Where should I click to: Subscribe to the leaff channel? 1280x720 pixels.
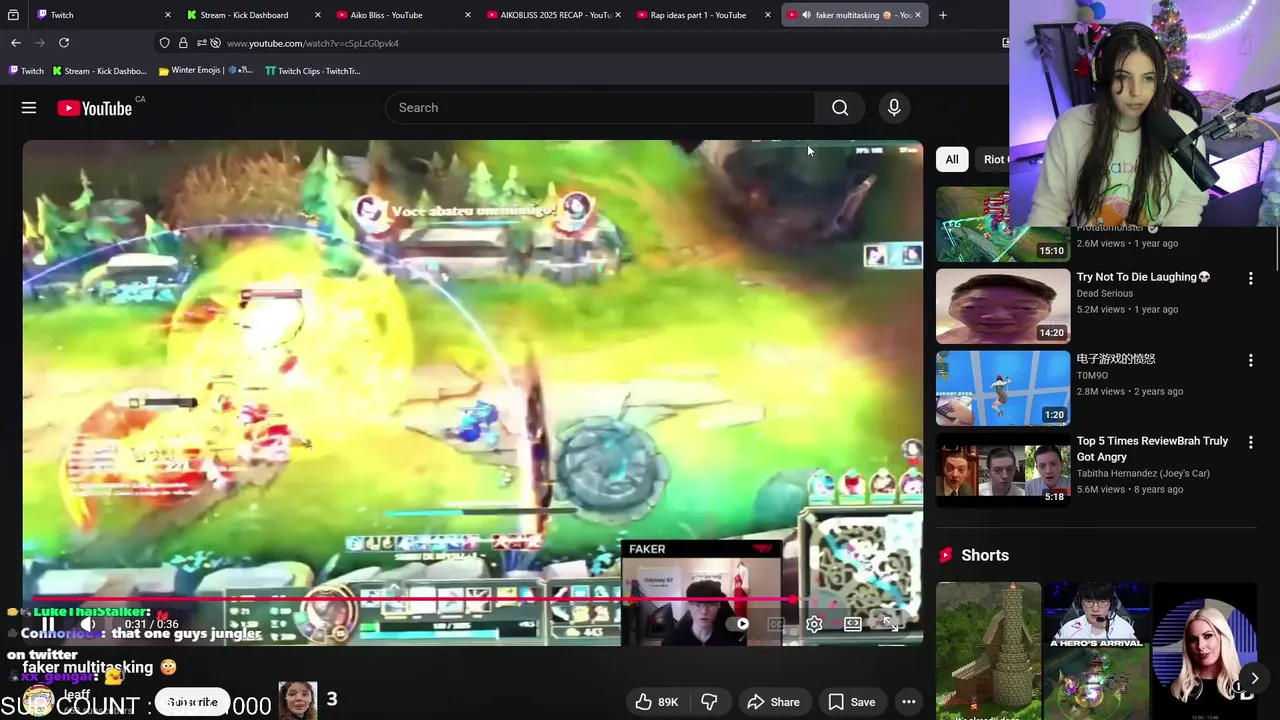point(192,702)
